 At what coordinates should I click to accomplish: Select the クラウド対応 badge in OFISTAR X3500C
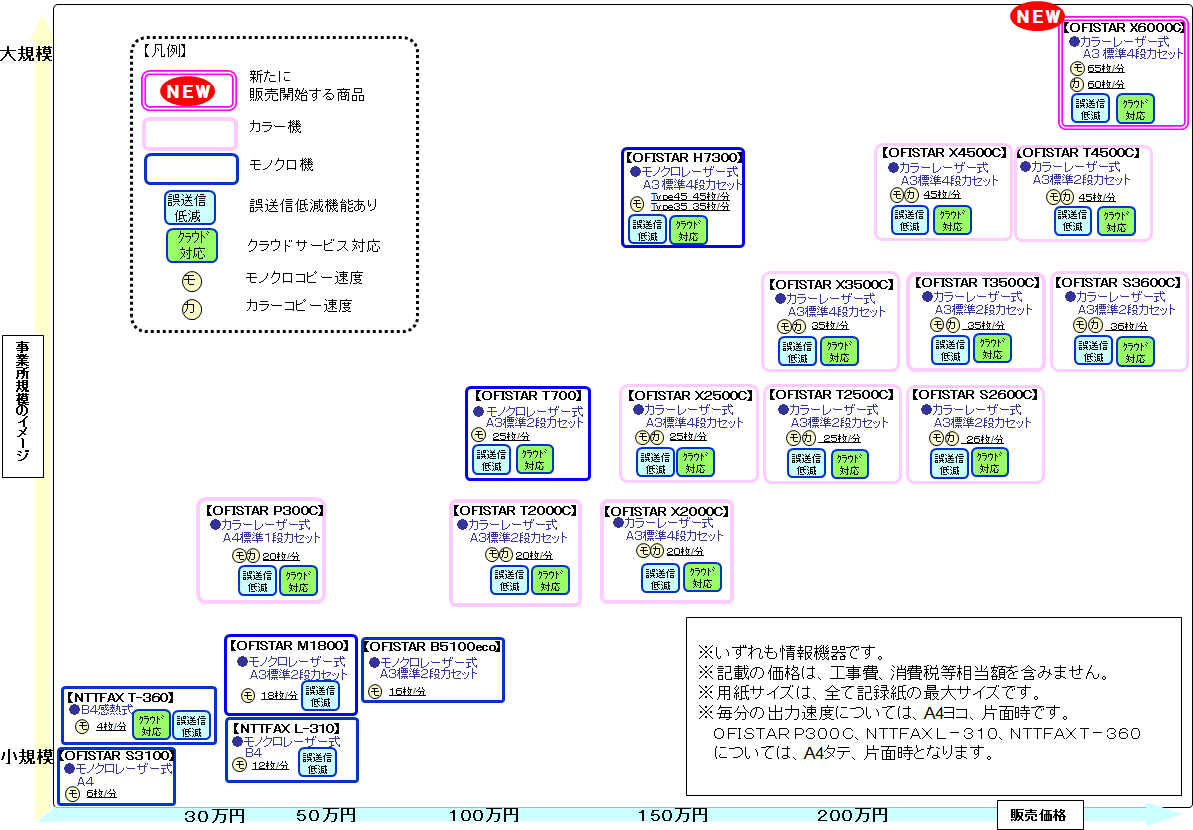[x=839, y=351]
